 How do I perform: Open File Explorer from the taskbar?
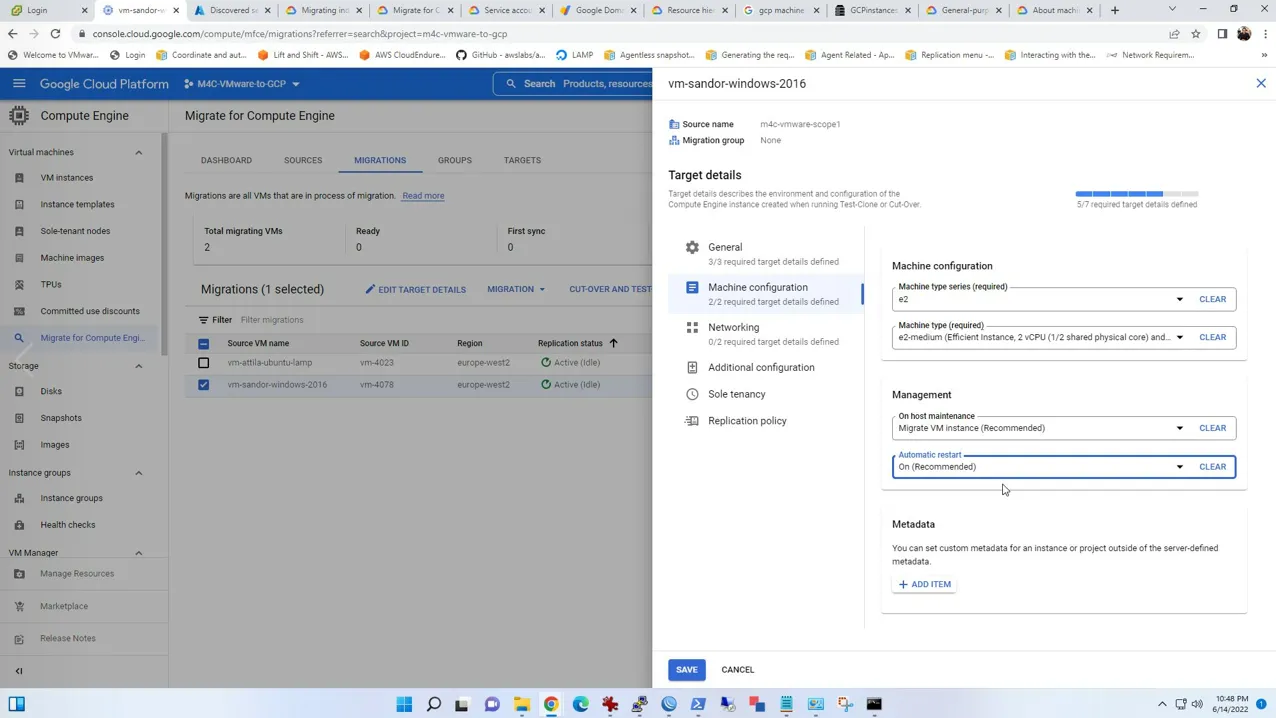point(522,704)
